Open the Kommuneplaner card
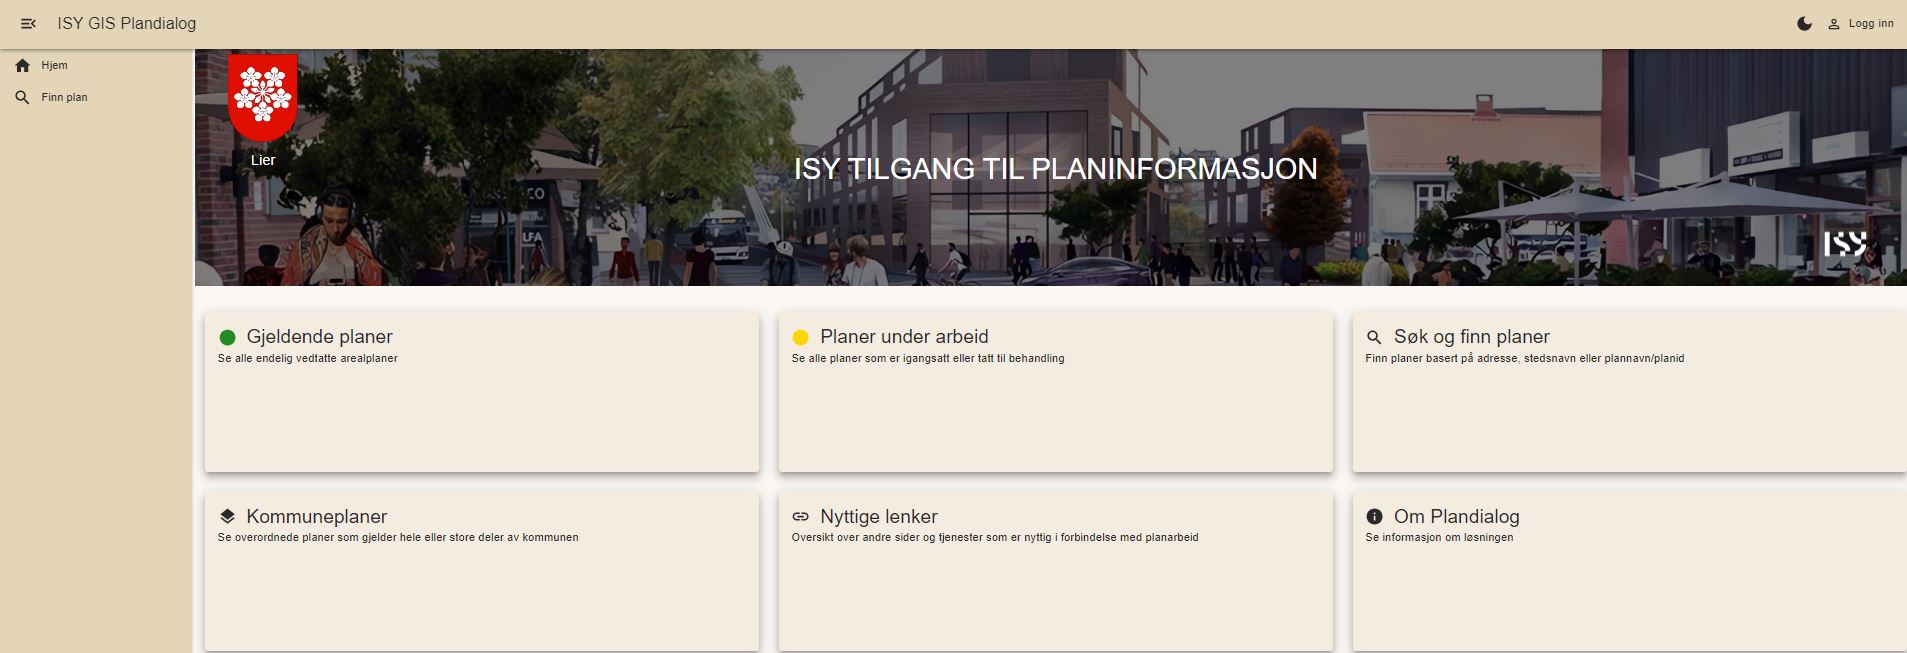This screenshot has height=653, width=1907. [481, 580]
